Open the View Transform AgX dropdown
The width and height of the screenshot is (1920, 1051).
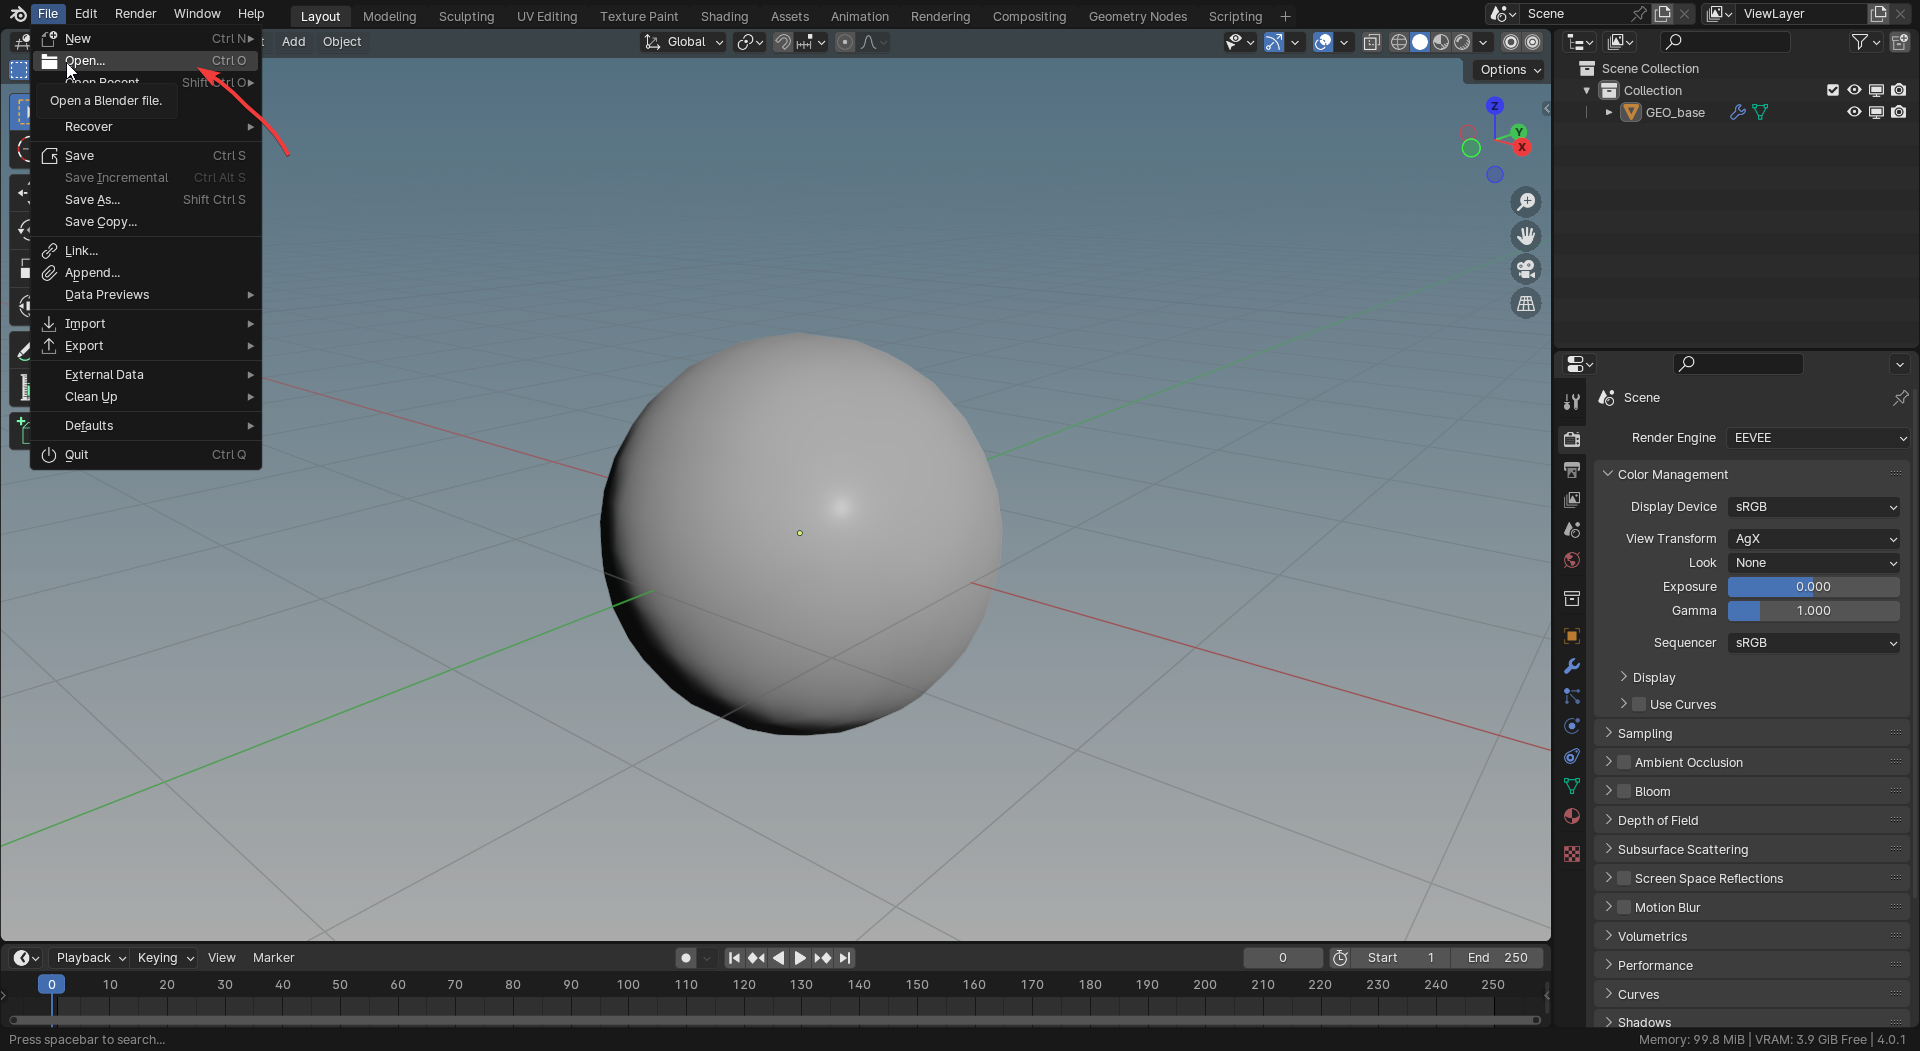point(1814,539)
